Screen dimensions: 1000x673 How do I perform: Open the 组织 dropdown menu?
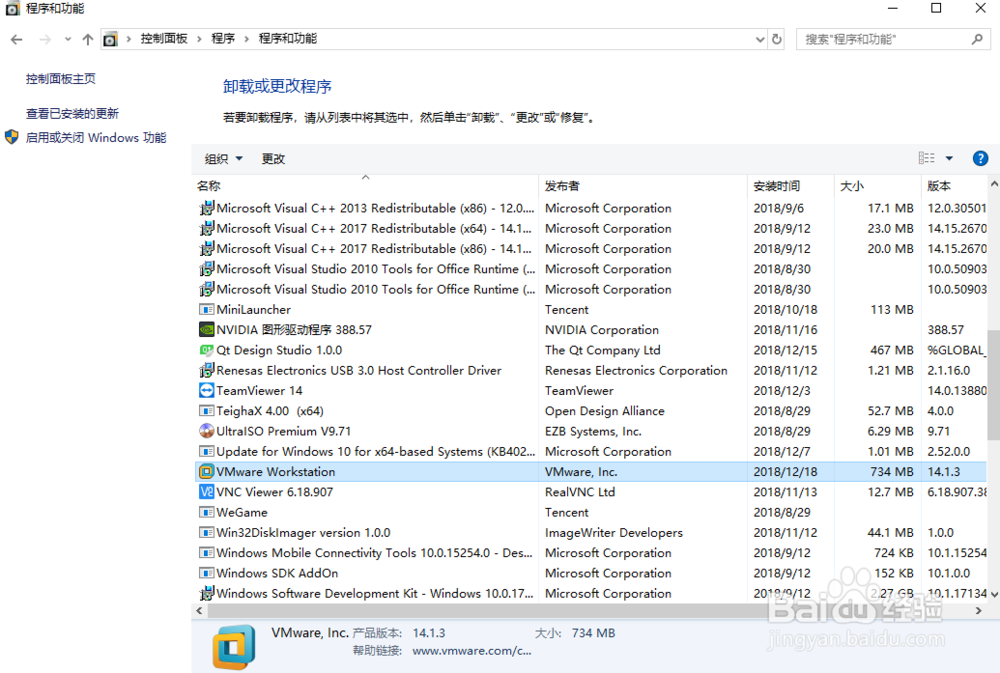coord(223,159)
